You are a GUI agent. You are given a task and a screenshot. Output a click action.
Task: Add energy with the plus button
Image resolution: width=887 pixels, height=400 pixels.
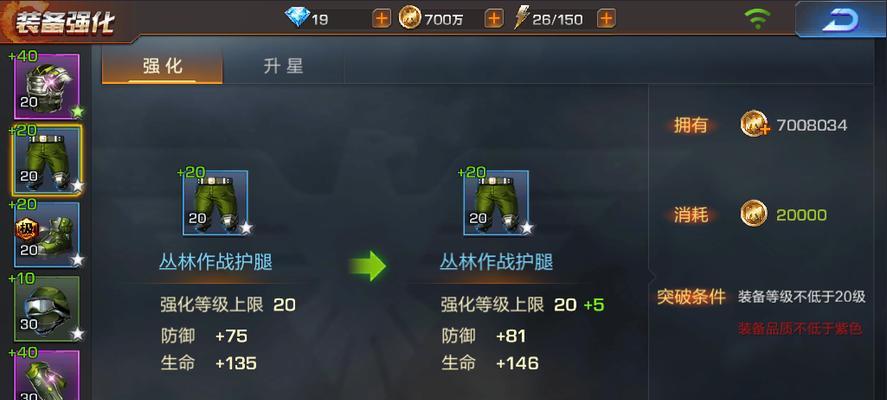[606, 19]
